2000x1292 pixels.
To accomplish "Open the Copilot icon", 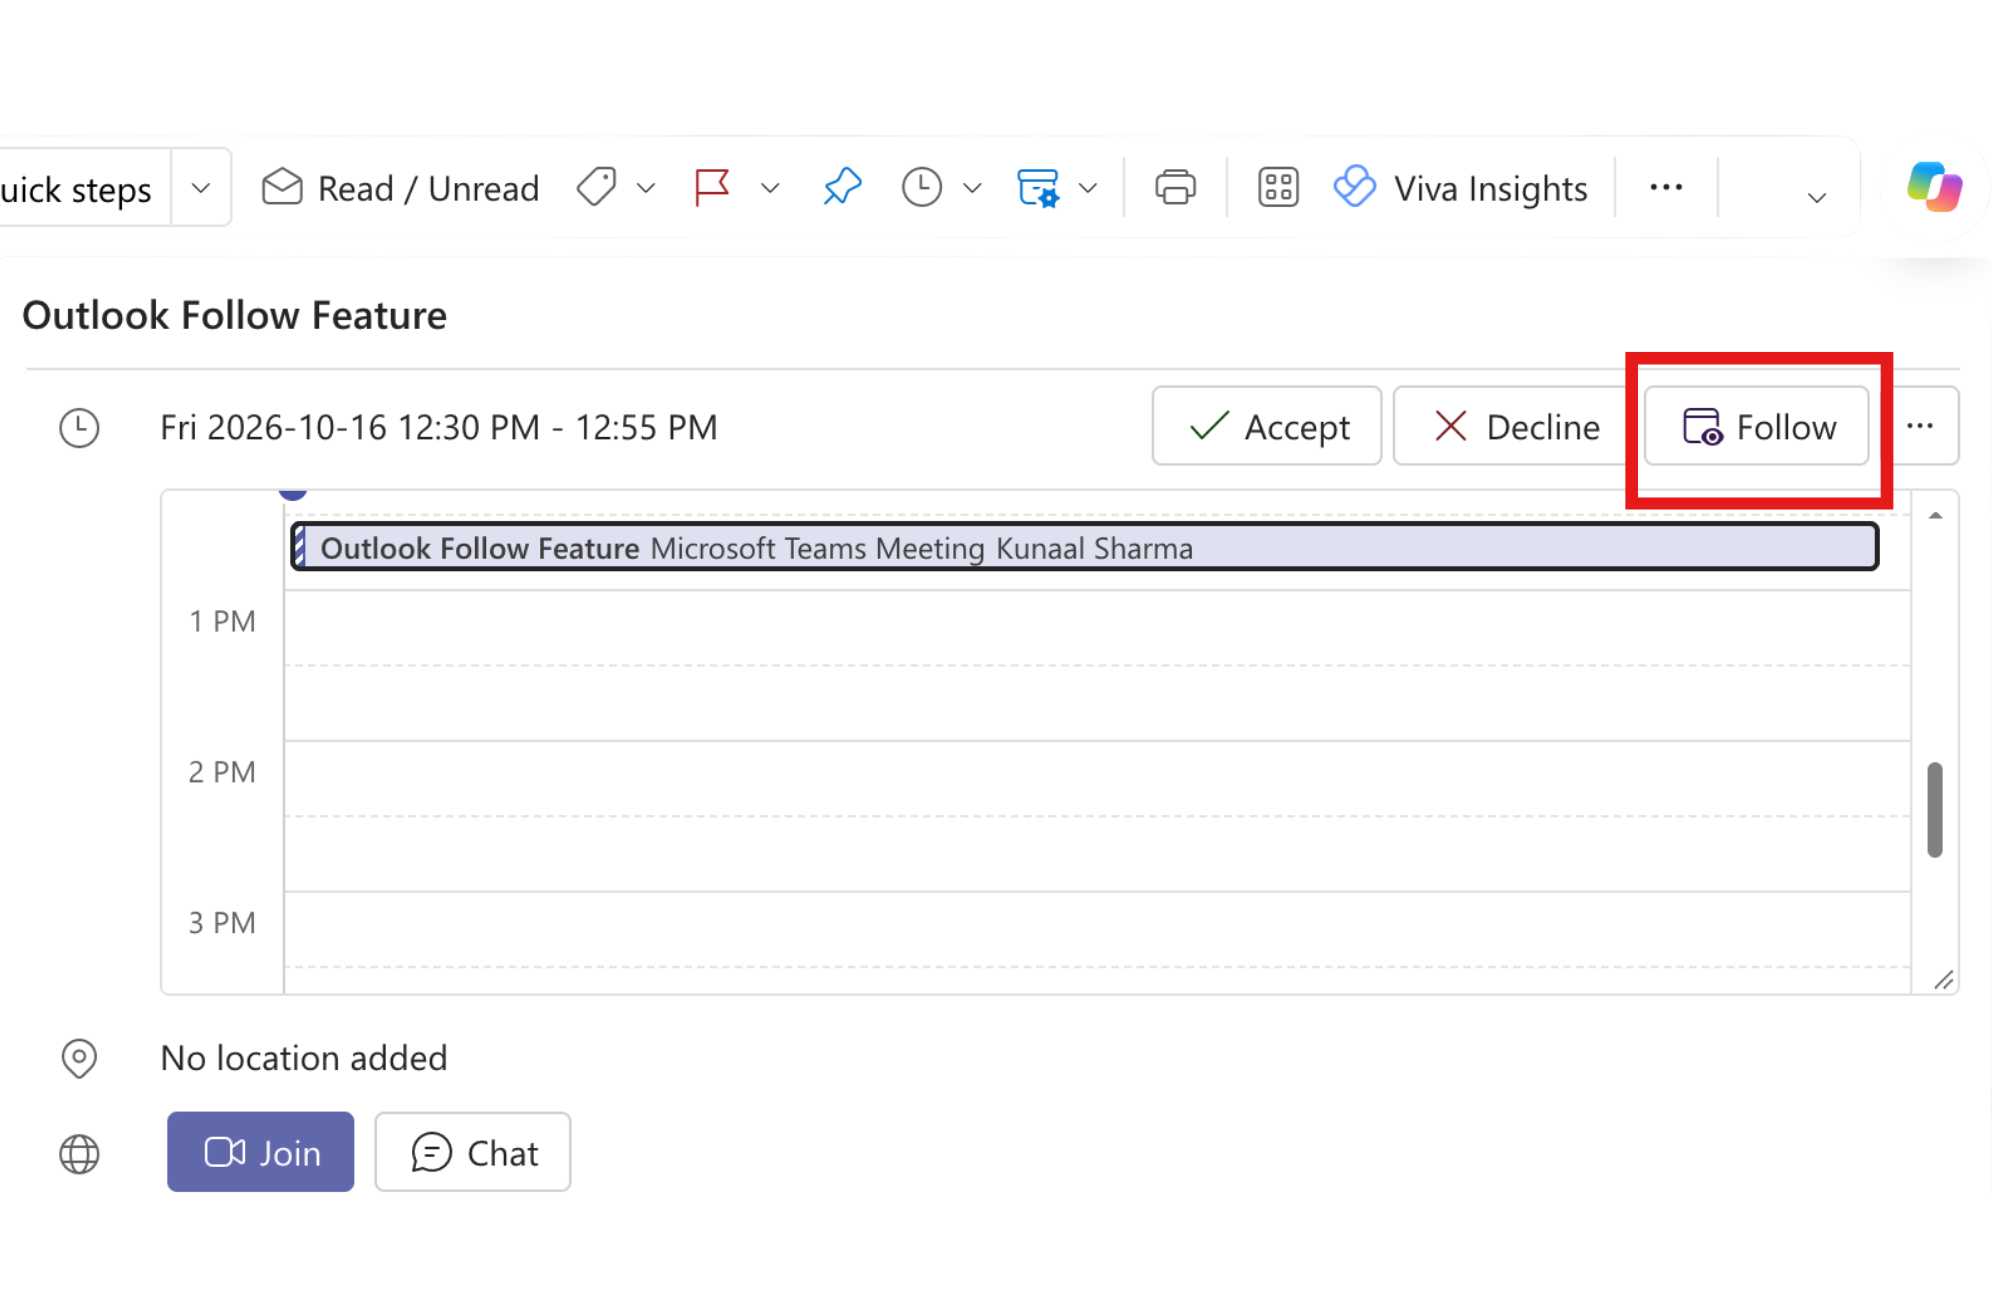I will pos(1934,187).
